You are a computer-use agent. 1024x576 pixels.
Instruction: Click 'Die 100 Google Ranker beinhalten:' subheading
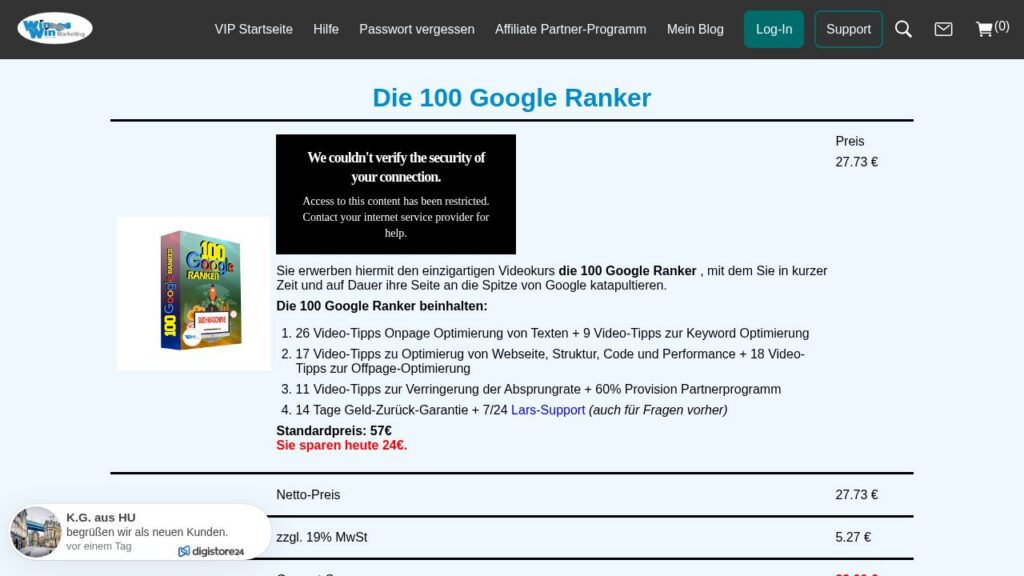pyautogui.click(x=381, y=306)
